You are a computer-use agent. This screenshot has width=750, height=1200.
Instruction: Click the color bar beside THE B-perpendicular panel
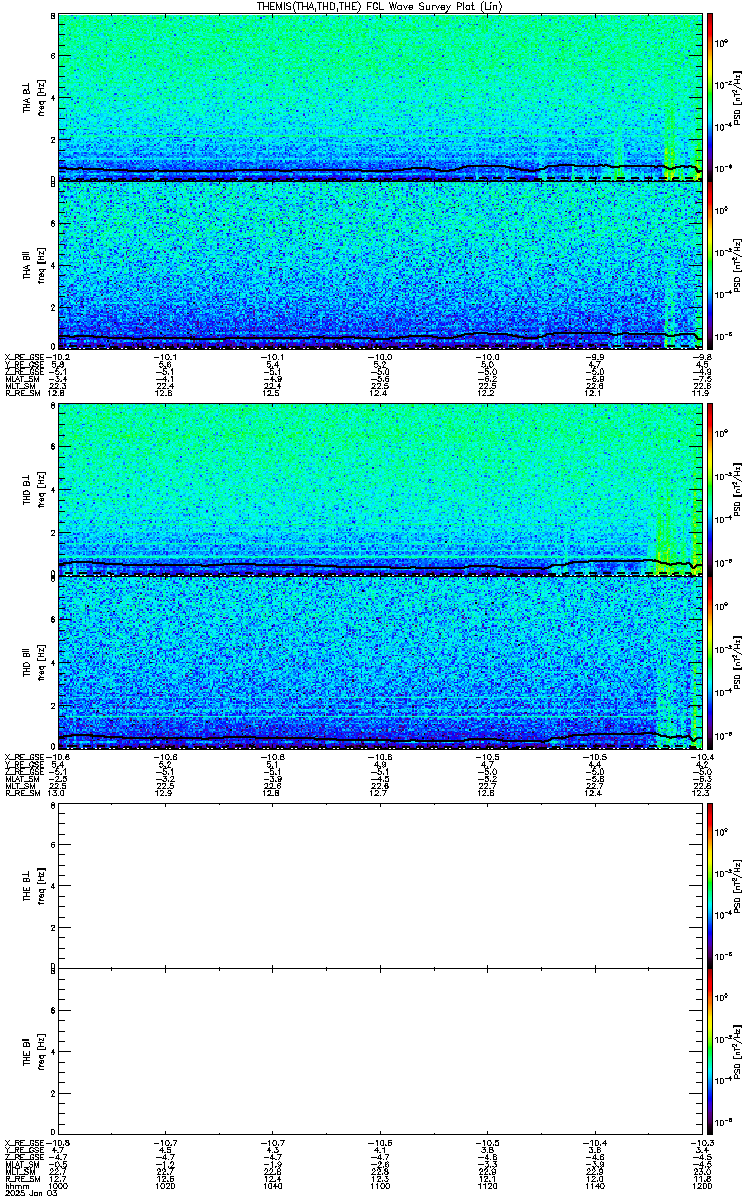point(710,885)
